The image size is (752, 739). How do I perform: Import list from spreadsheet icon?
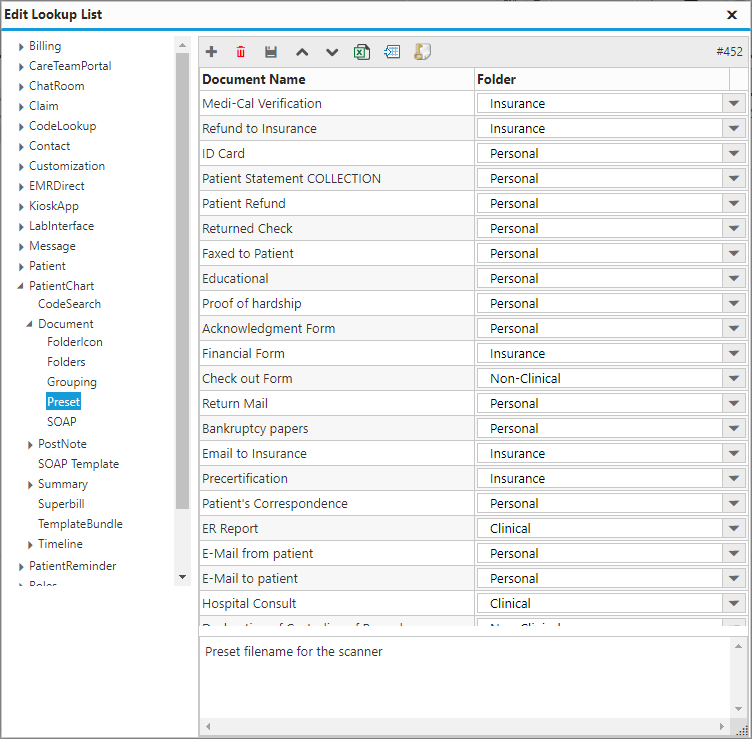click(392, 52)
